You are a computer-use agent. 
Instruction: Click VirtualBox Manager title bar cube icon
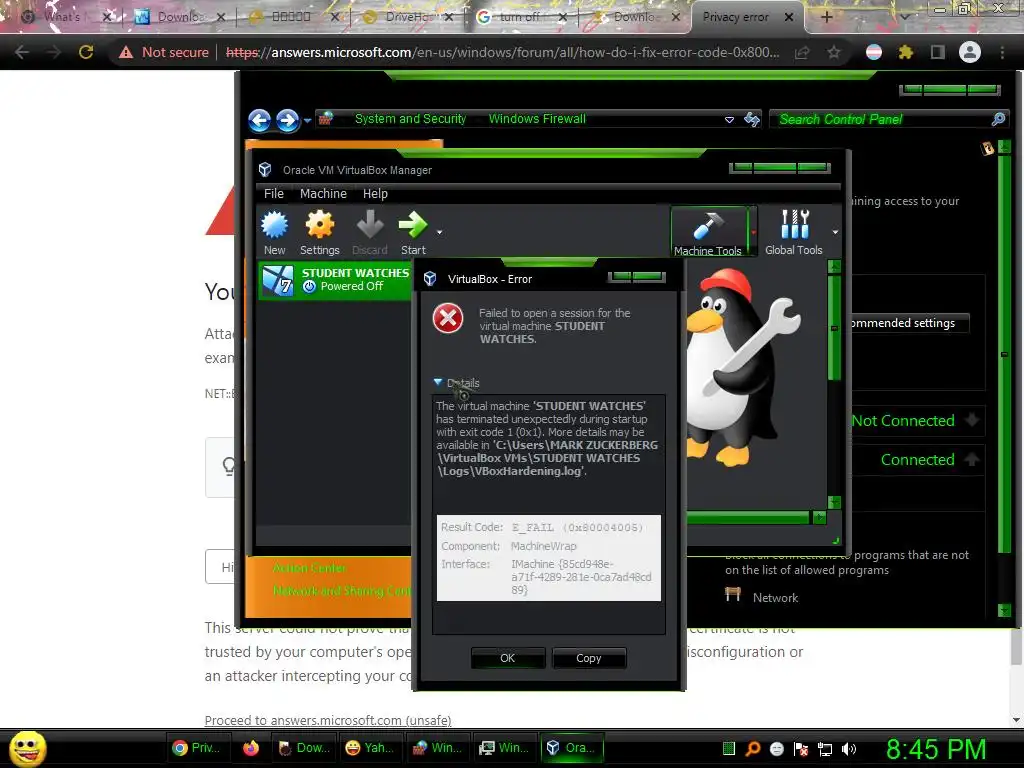pos(264,170)
